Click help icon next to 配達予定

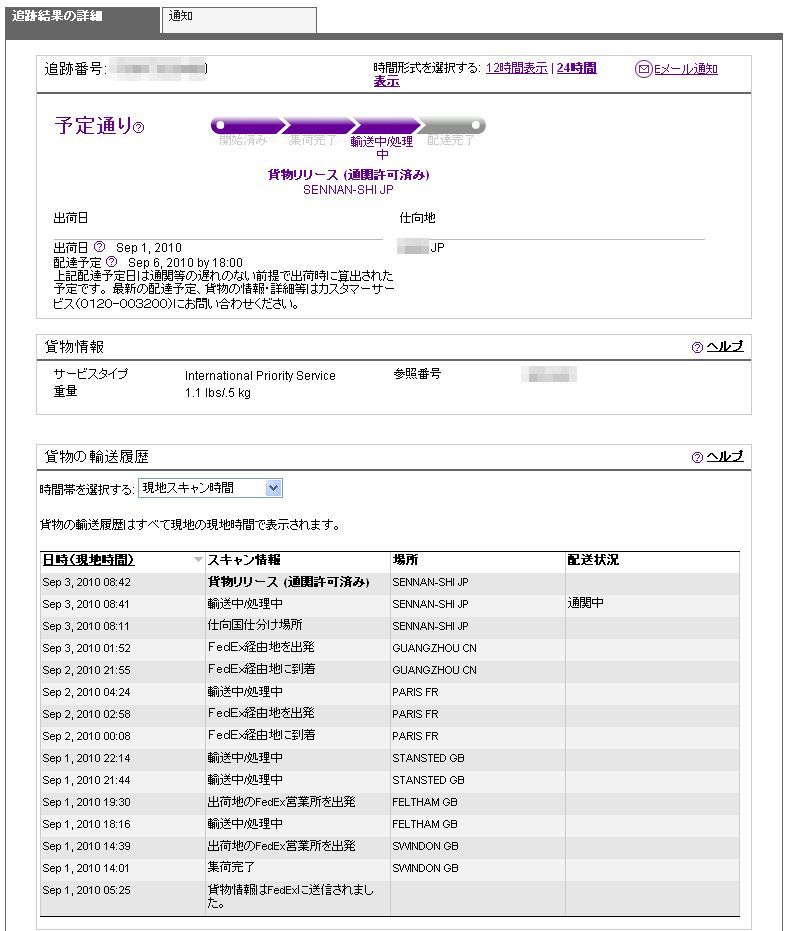[x=112, y=261]
